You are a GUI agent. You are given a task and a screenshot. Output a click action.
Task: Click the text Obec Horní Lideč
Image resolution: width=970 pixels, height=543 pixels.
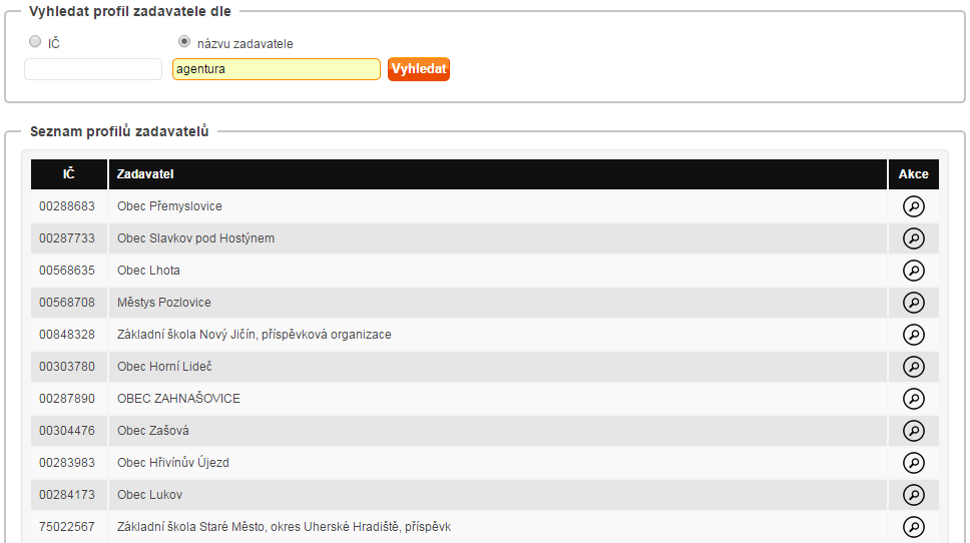165,367
